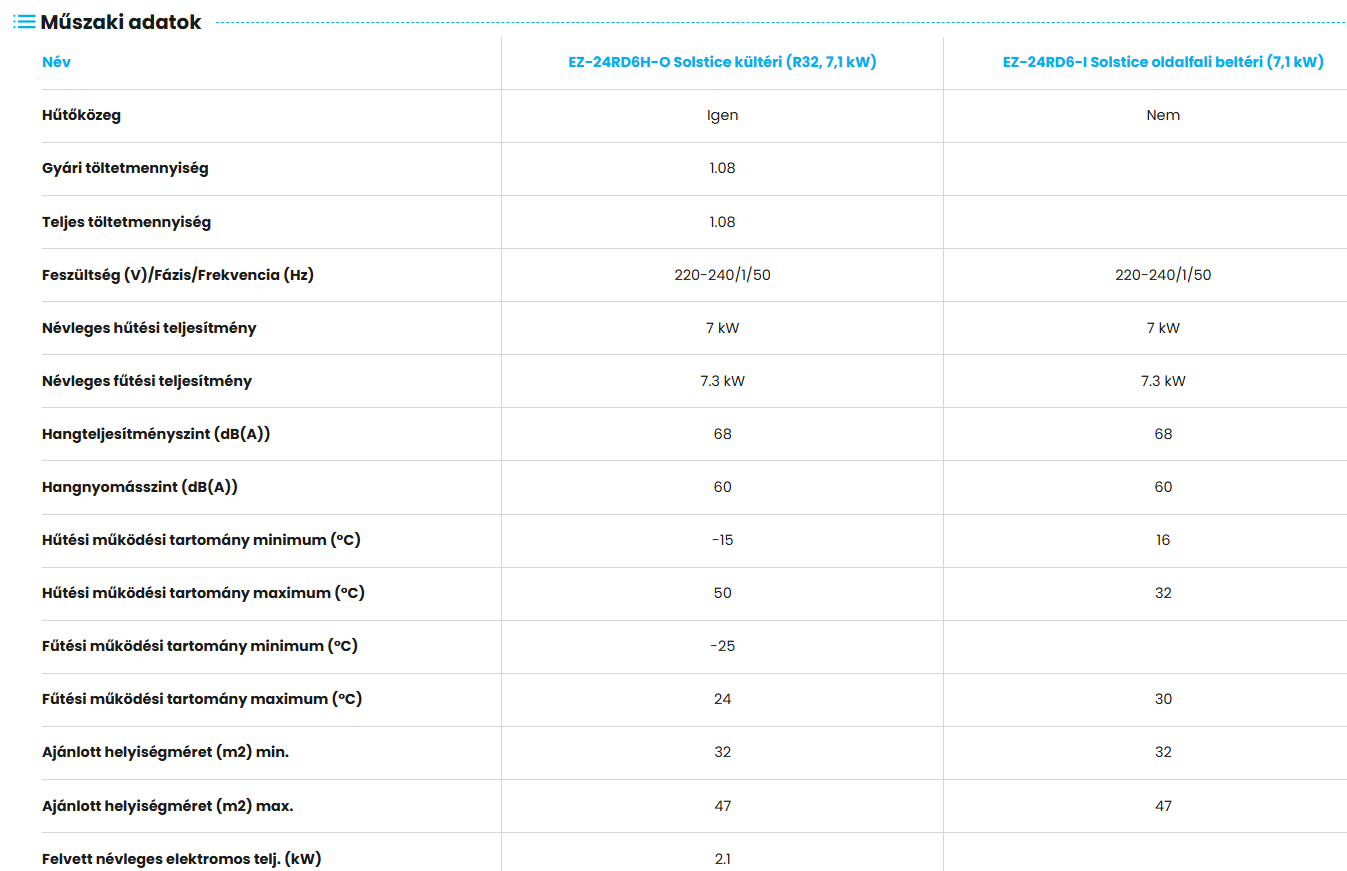Select outdoor unit sound power 68
This screenshot has width=1347, height=871.
coord(722,434)
